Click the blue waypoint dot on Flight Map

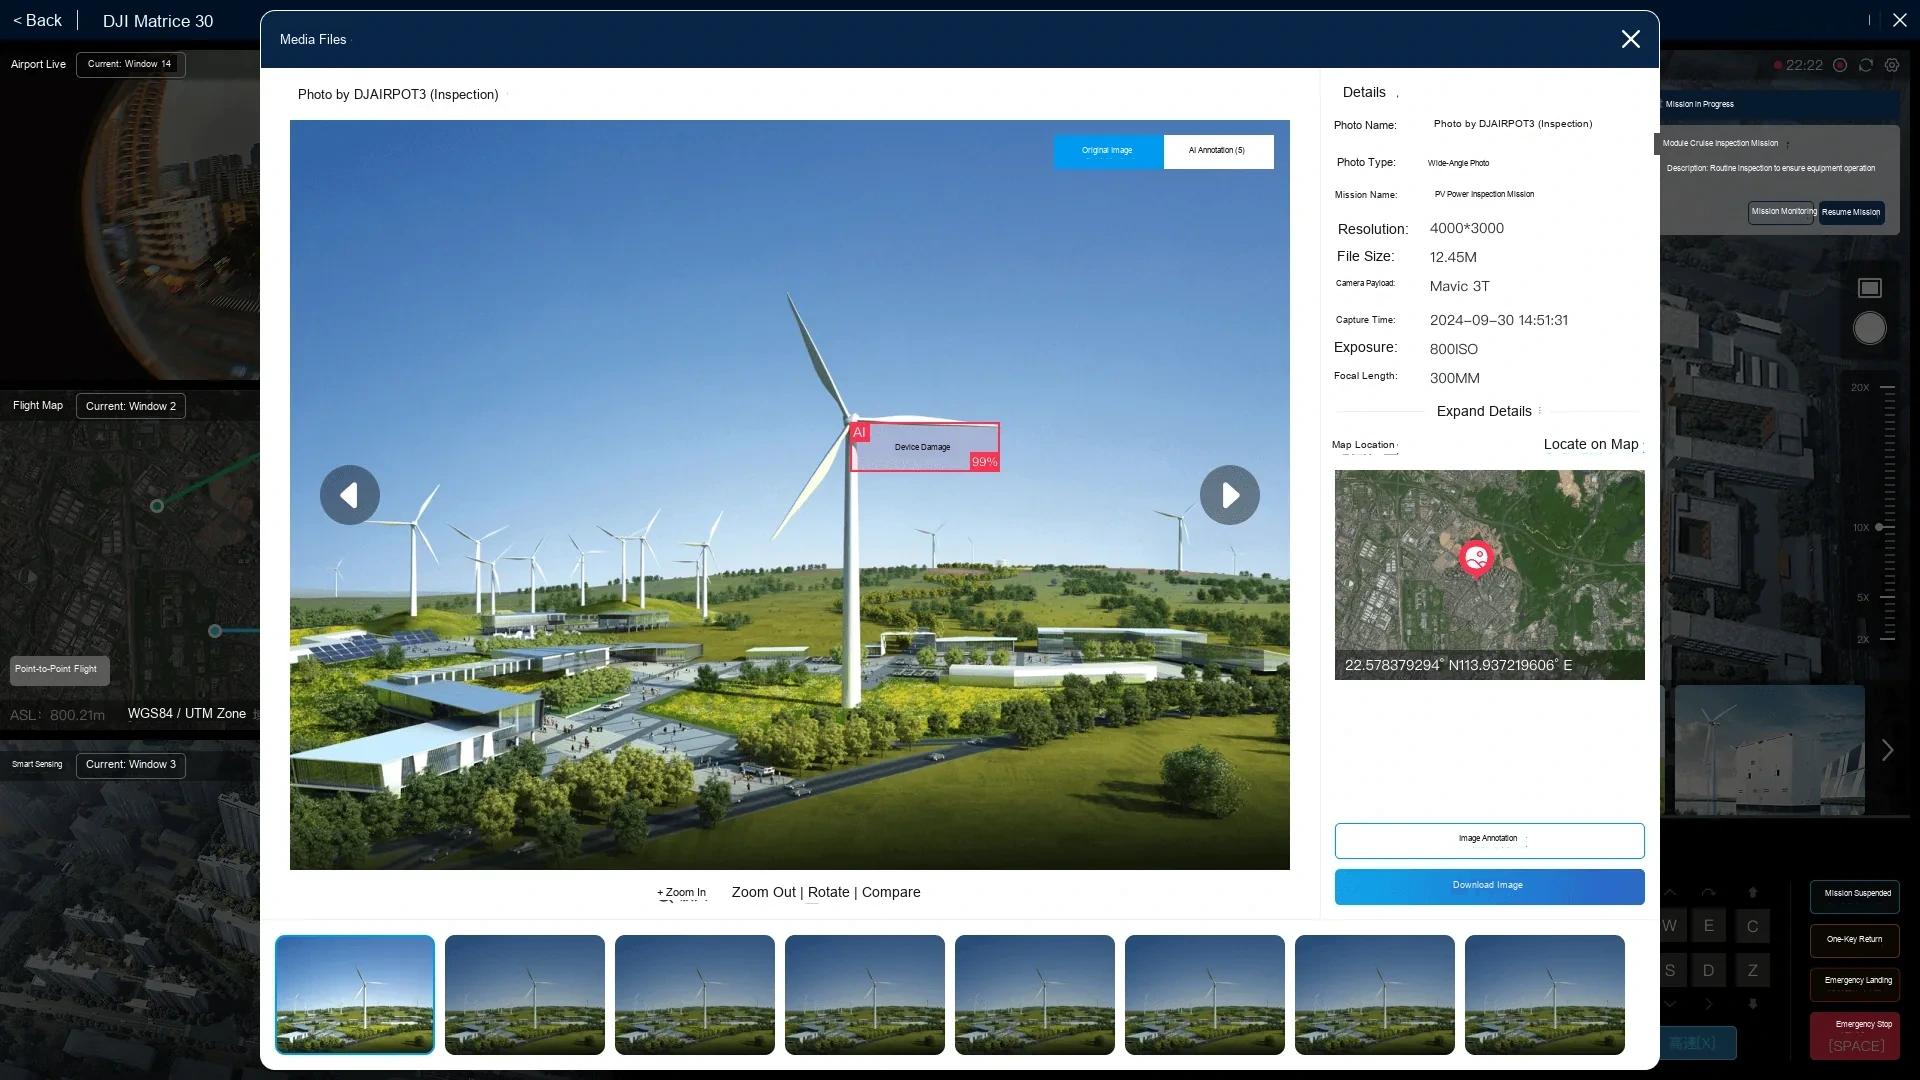pos(215,631)
